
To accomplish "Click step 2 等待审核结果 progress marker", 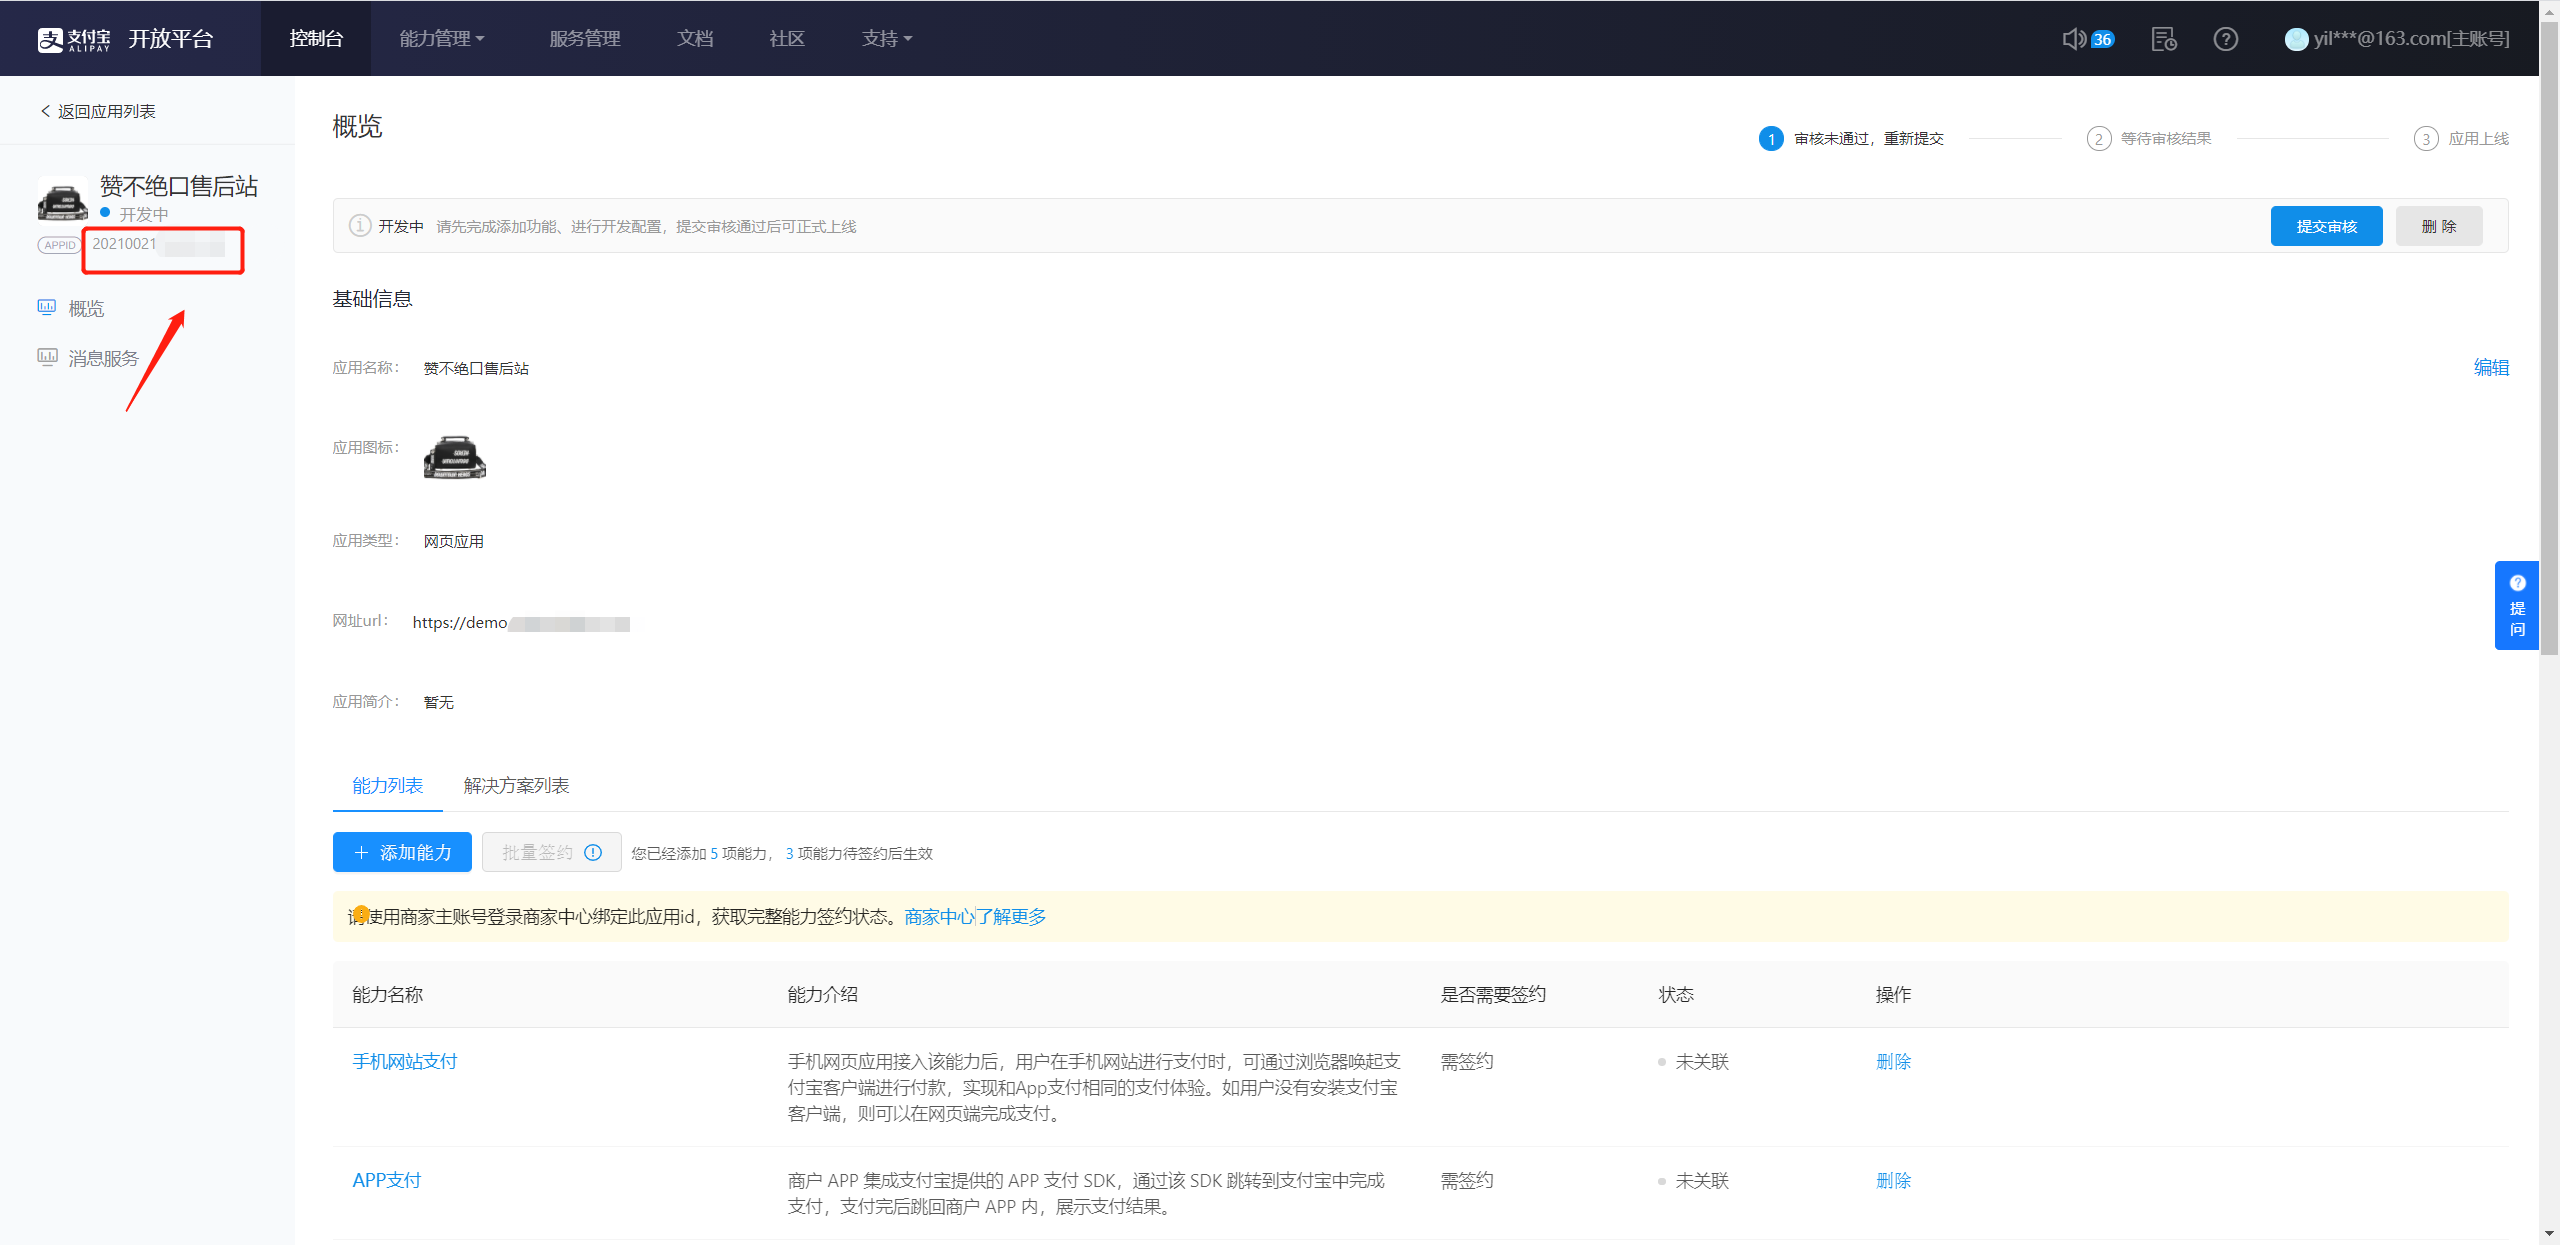I will pyautogui.click(x=2098, y=139).
